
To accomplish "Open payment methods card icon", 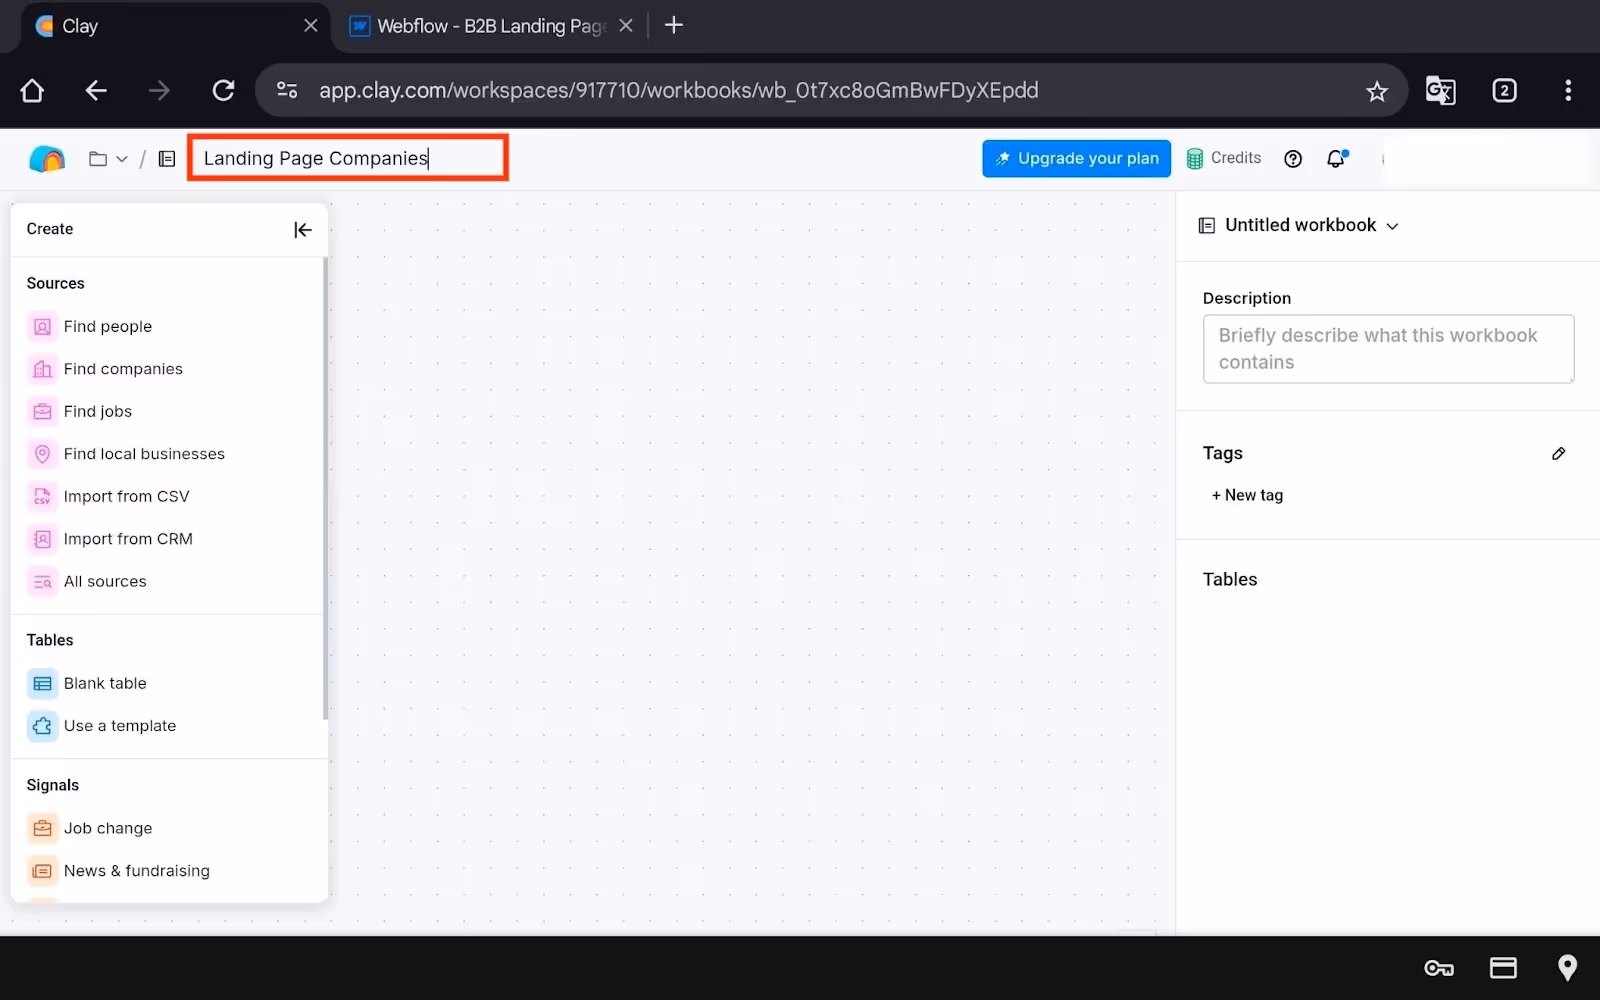I will [x=1503, y=968].
